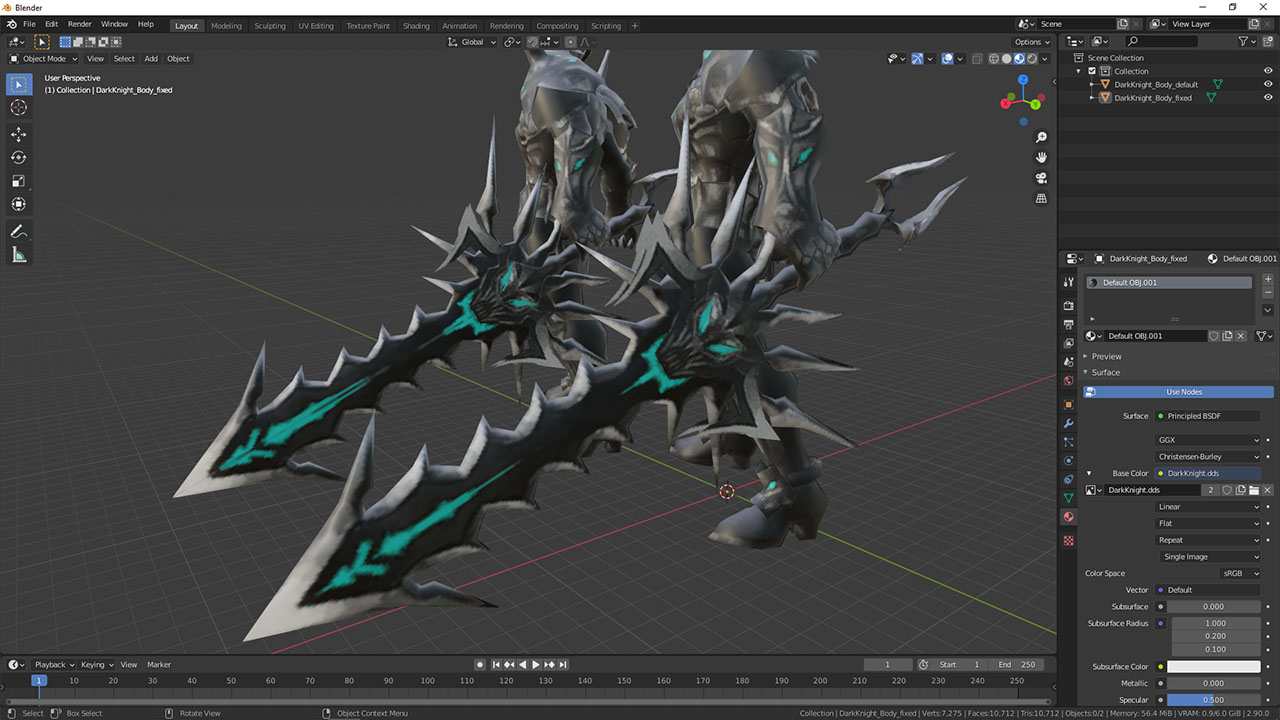Open the Linear interpolation dropdown
This screenshot has height=720, width=1280.
(x=1208, y=507)
